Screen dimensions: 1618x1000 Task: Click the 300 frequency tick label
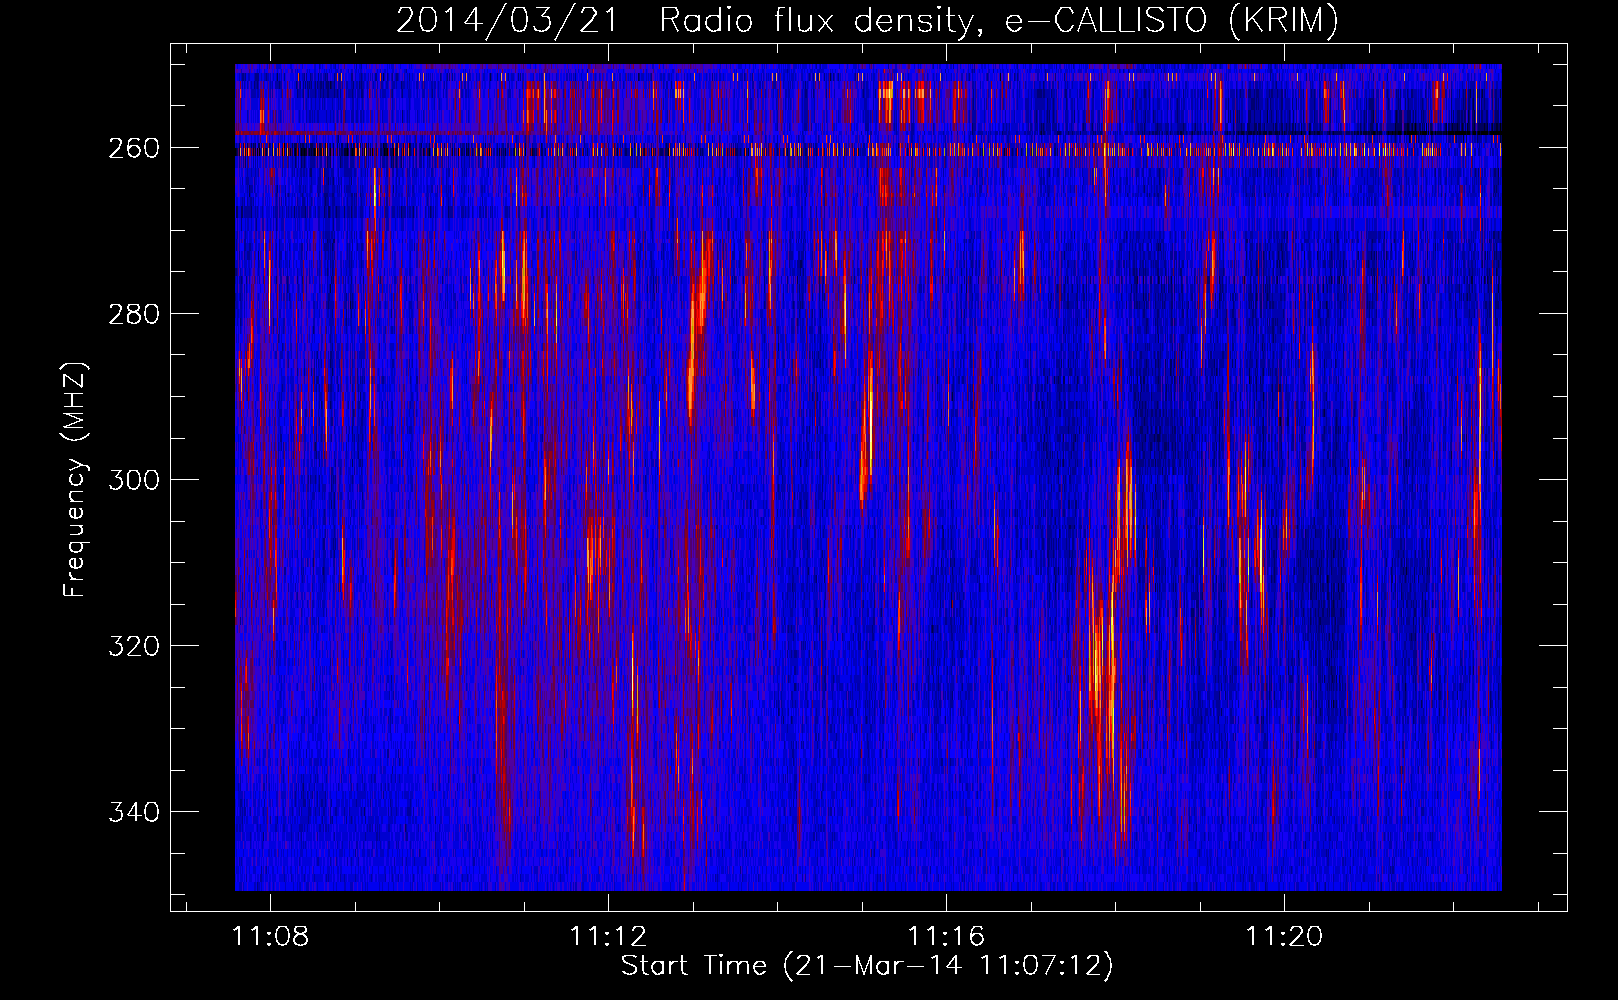click(134, 480)
